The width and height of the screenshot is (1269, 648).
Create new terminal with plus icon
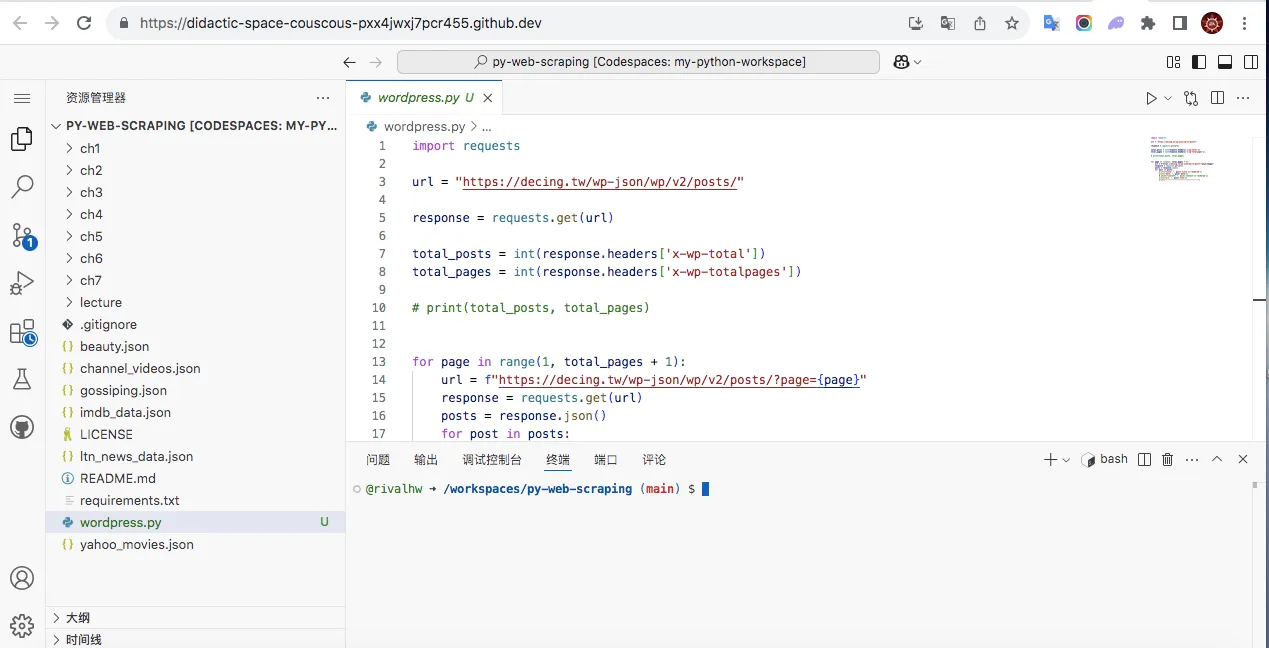(x=1050, y=460)
